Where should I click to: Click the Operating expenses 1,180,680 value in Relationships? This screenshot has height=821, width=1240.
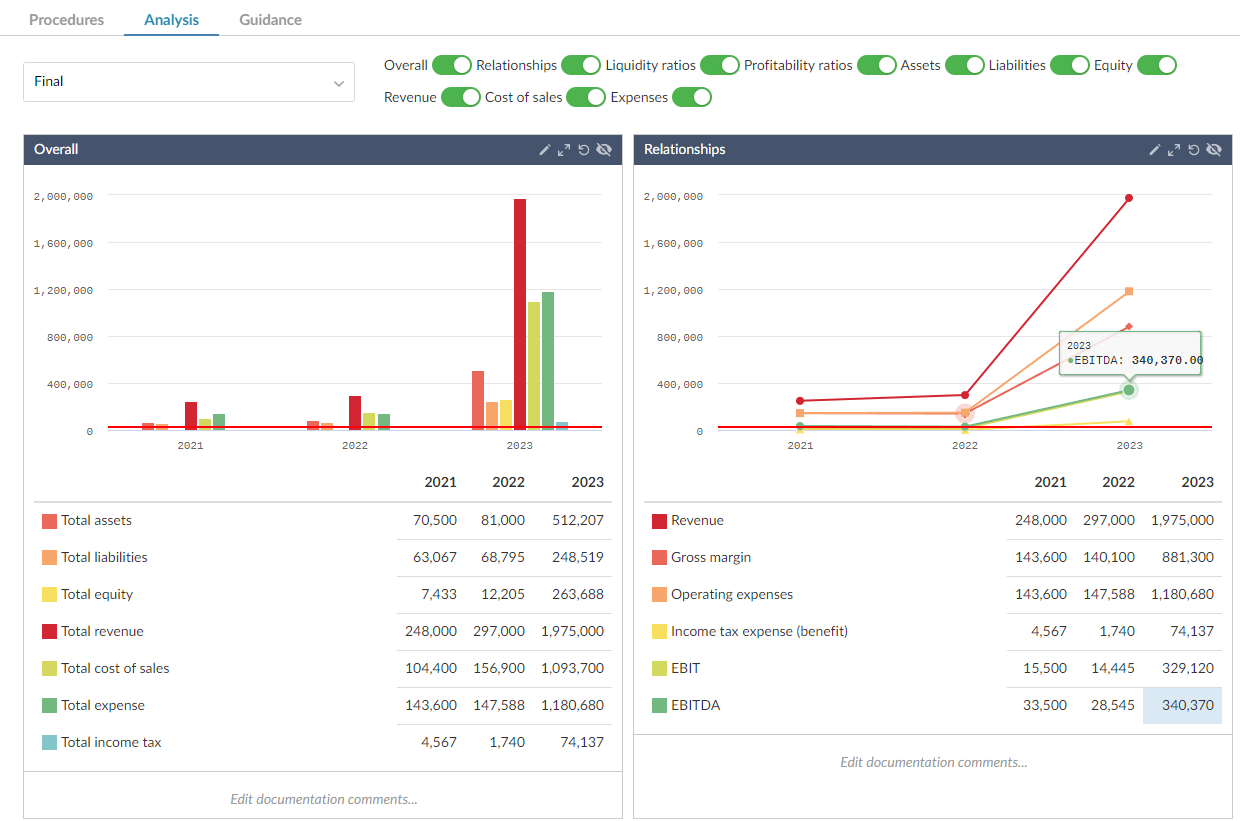(x=1182, y=595)
